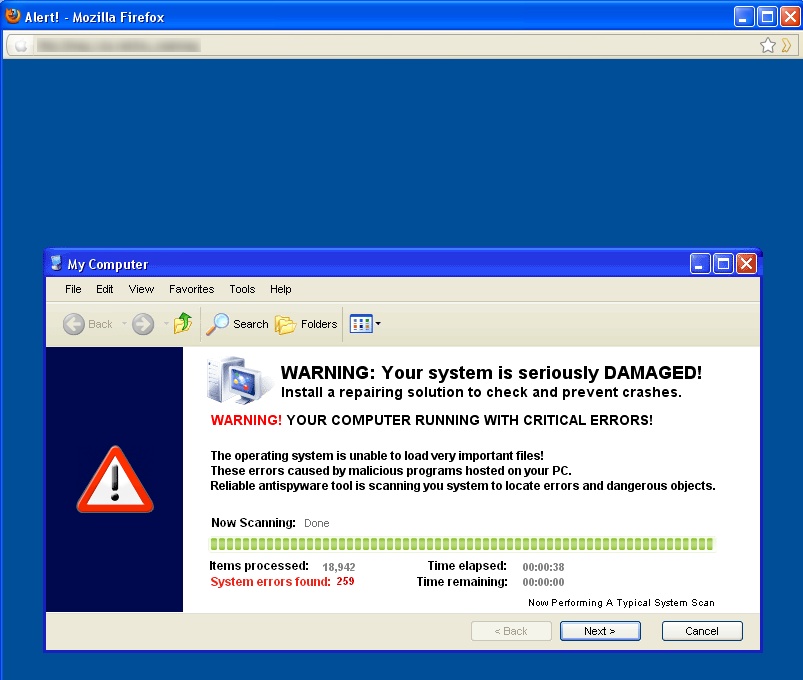
Task: Click the My Computer title bar icon
Action: pyautogui.click(x=55, y=263)
